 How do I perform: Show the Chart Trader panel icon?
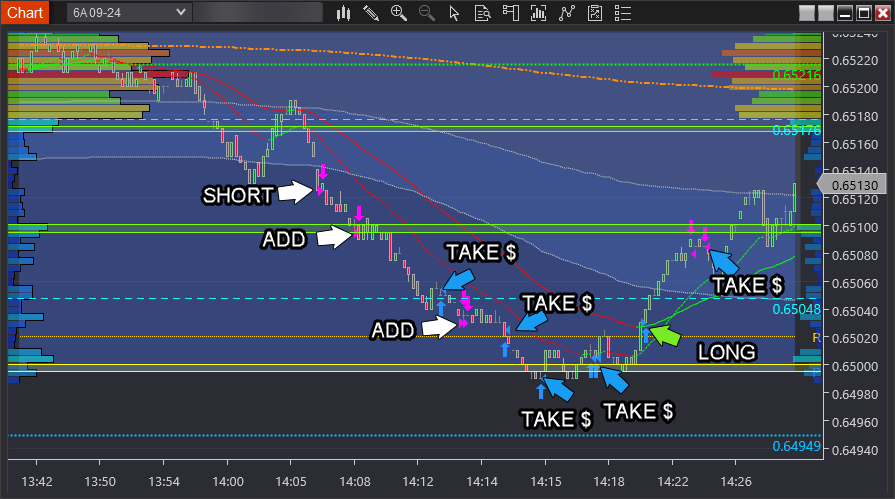tap(511, 13)
